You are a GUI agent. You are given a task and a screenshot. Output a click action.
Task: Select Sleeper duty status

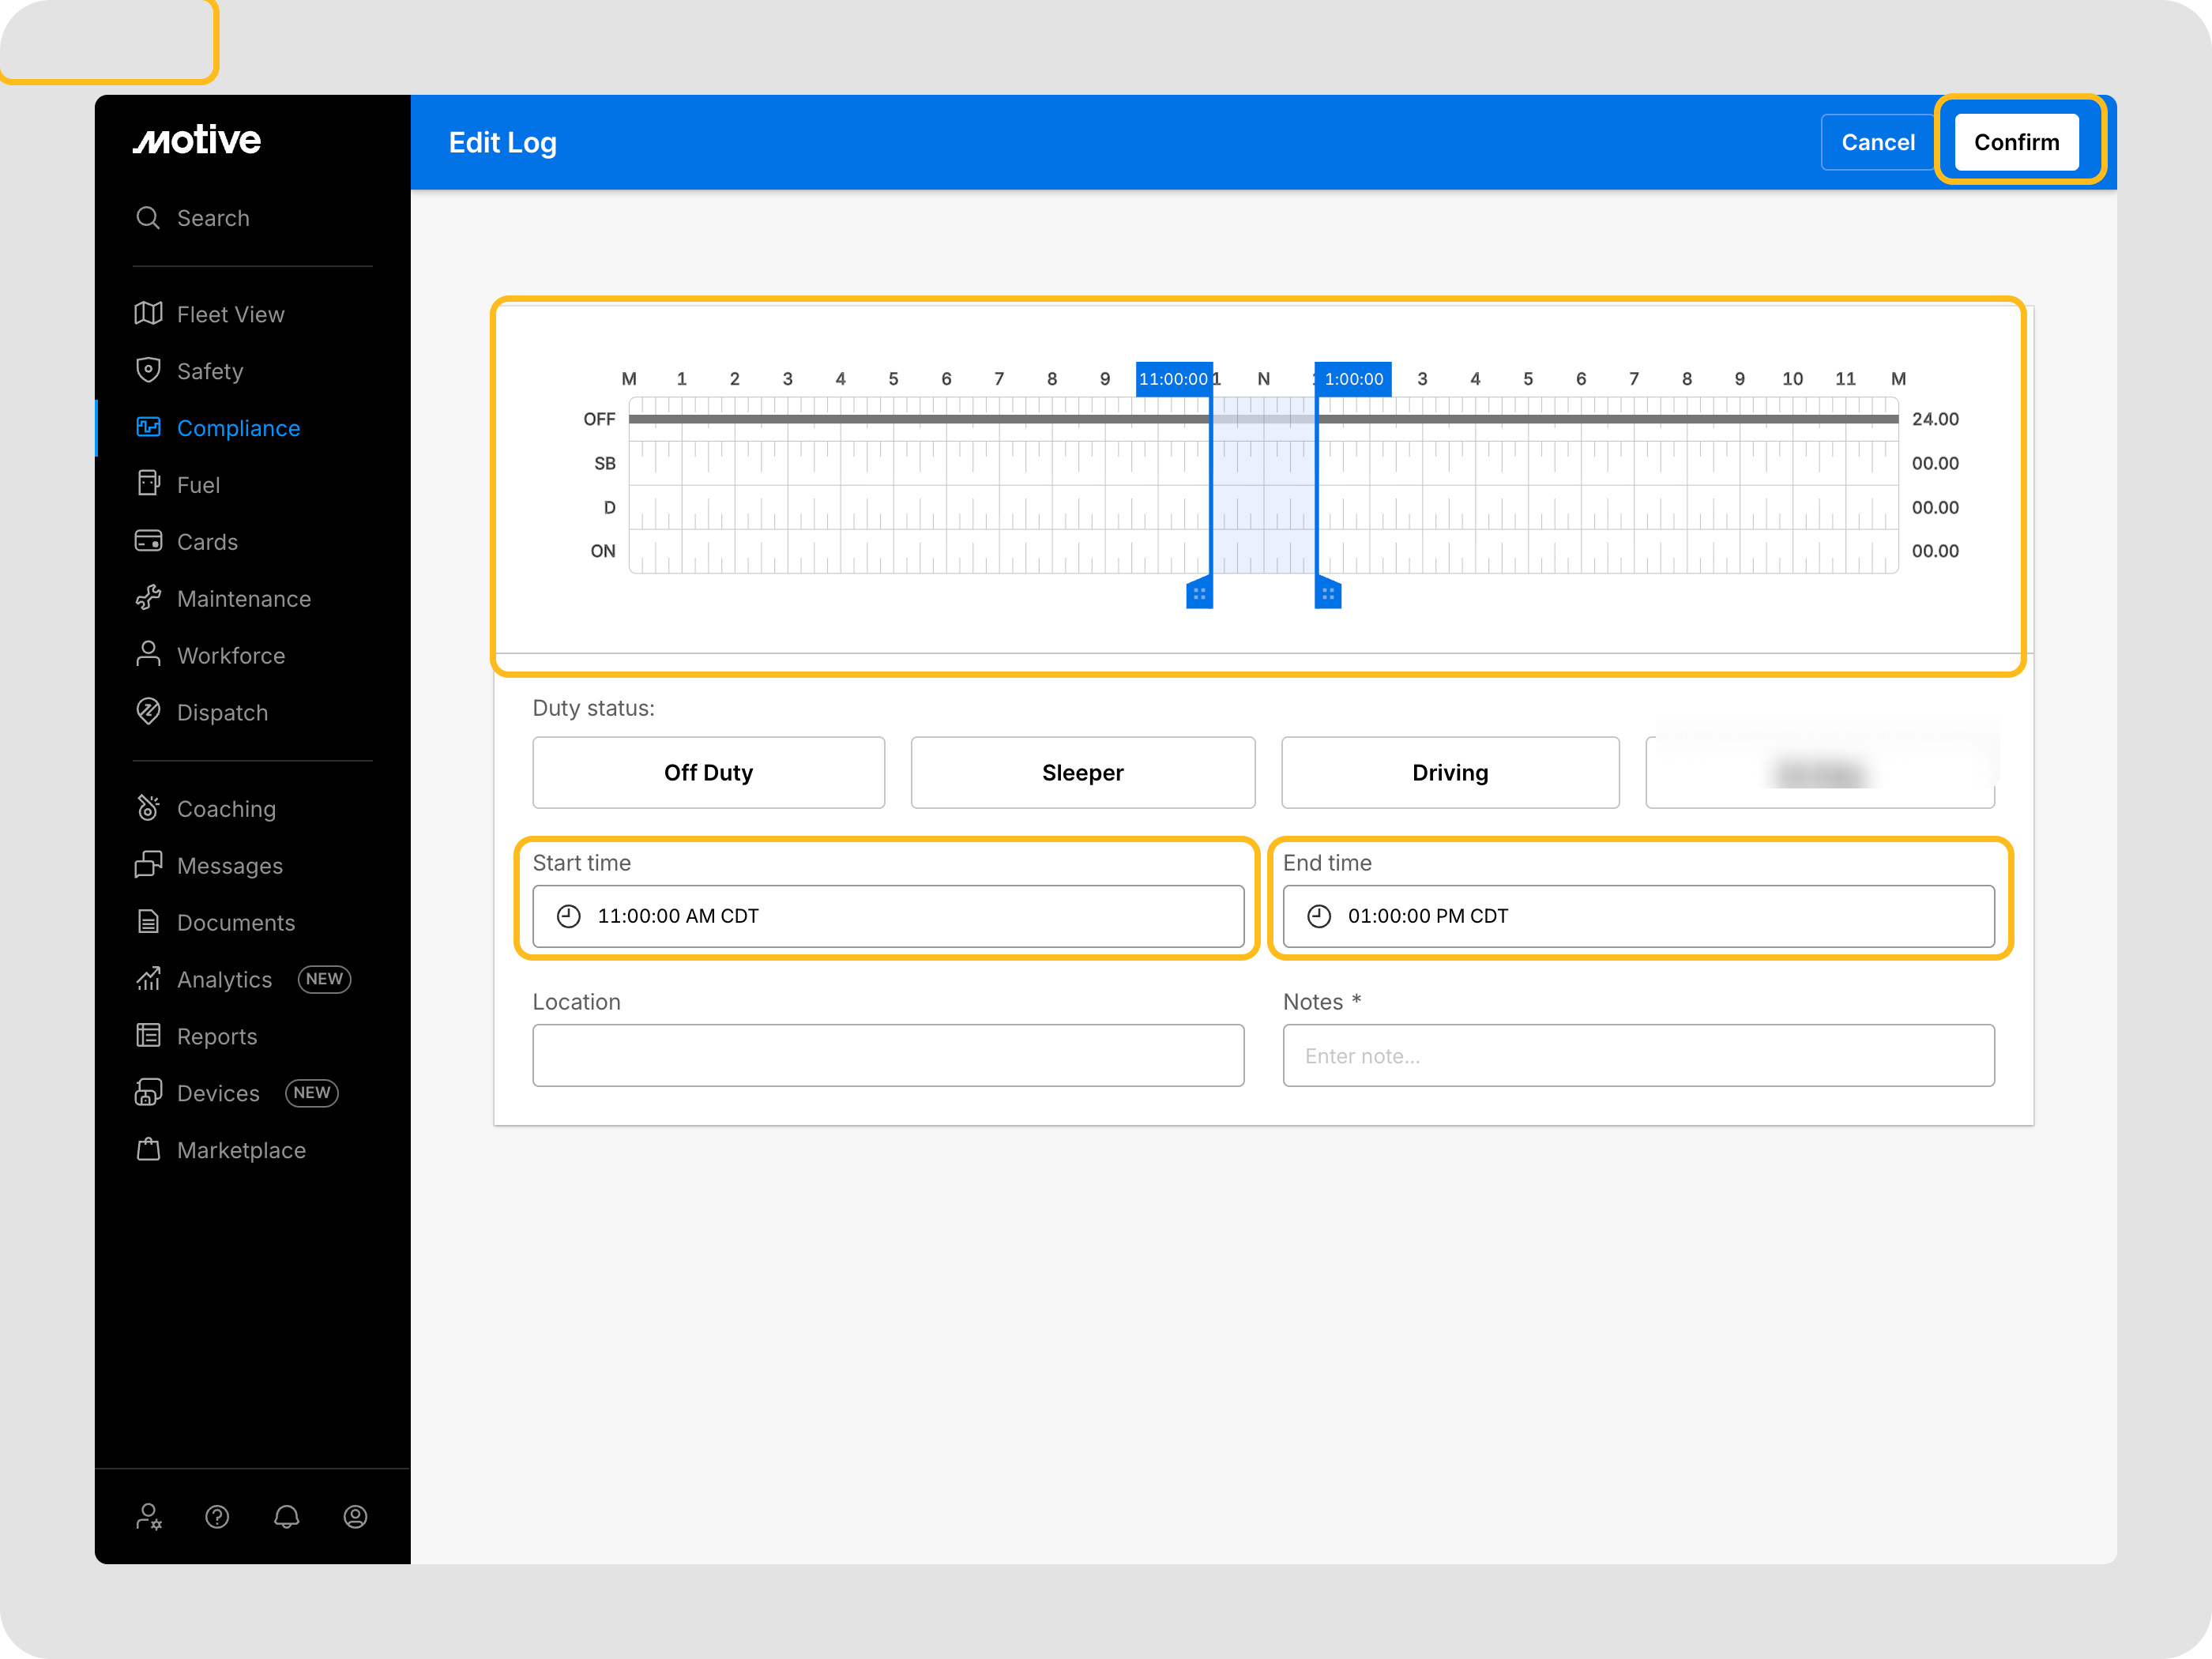1082,773
